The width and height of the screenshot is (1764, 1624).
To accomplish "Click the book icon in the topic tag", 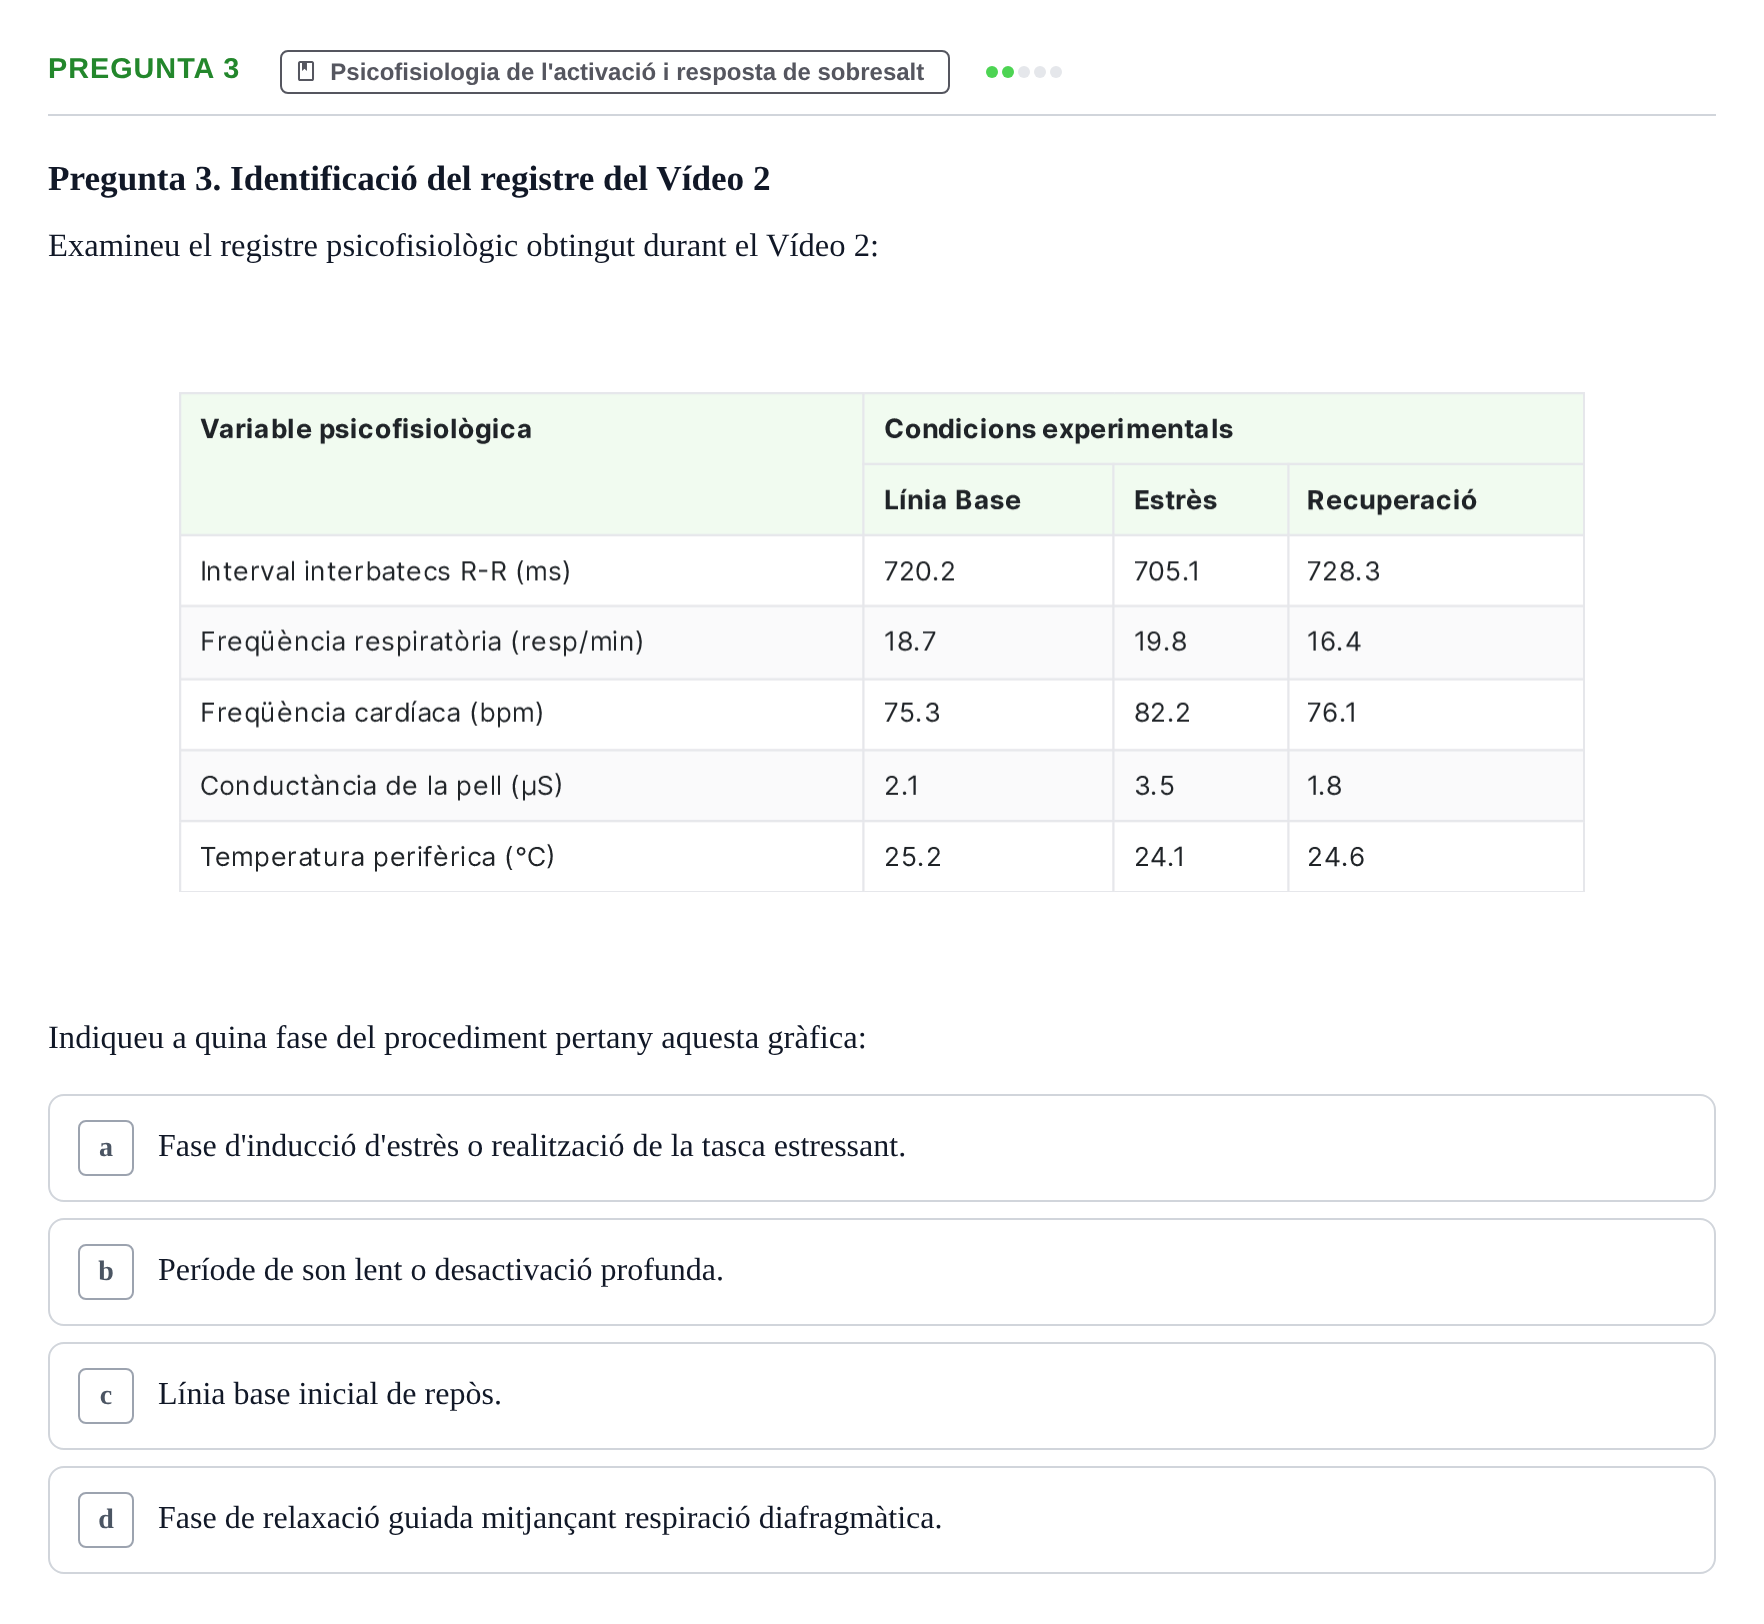I will click(x=307, y=71).
